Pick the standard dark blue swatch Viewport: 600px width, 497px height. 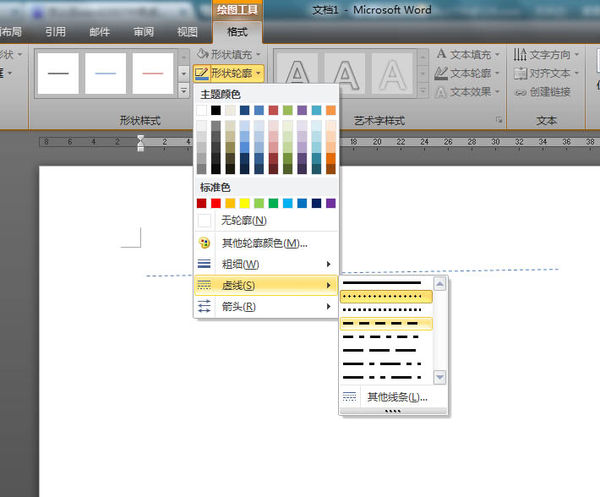(x=316, y=203)
